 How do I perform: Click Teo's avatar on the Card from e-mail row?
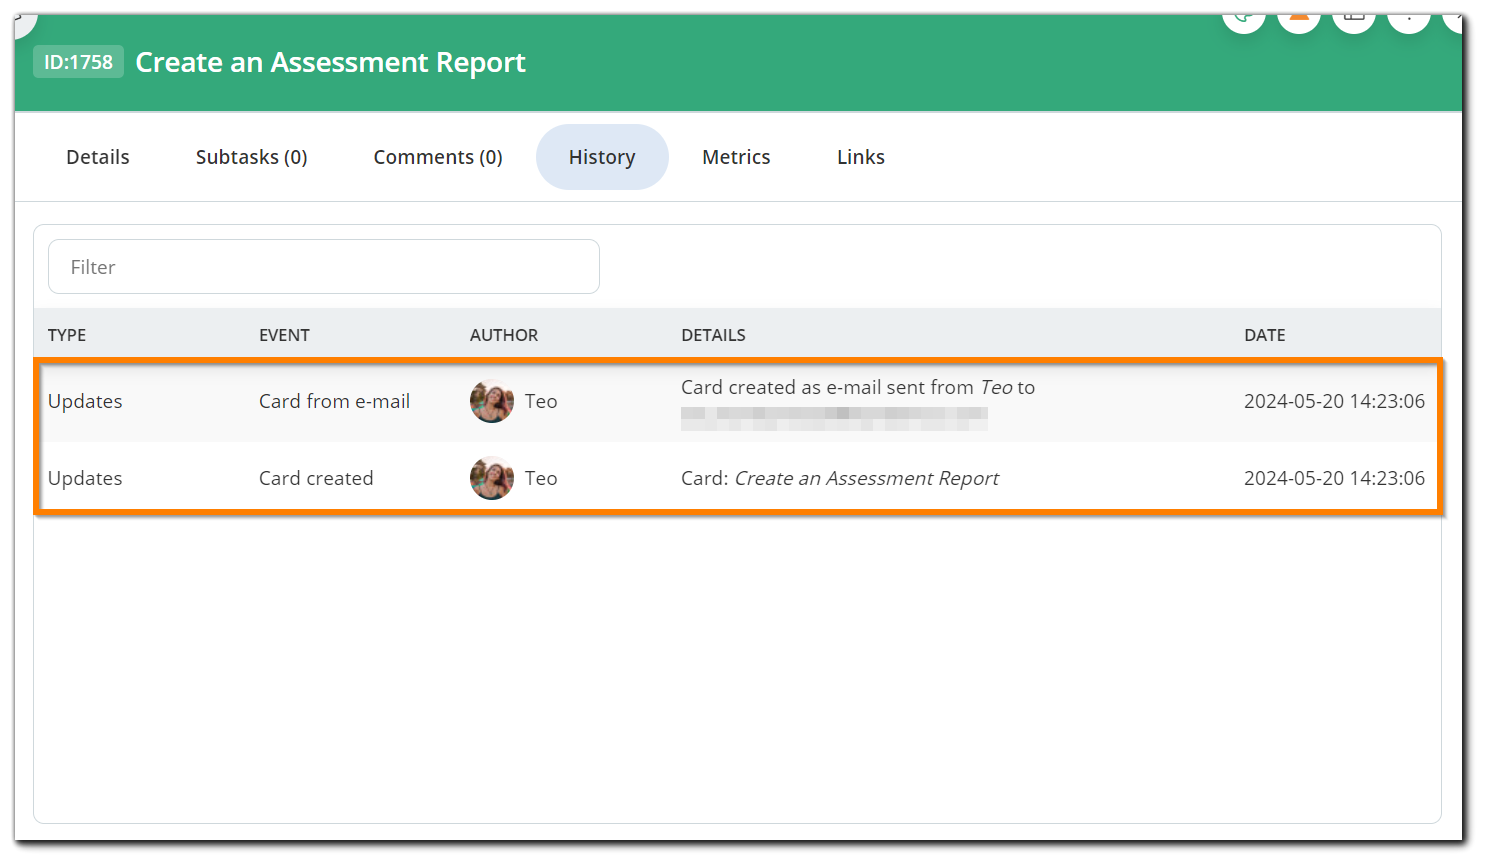tap(491, 401)
